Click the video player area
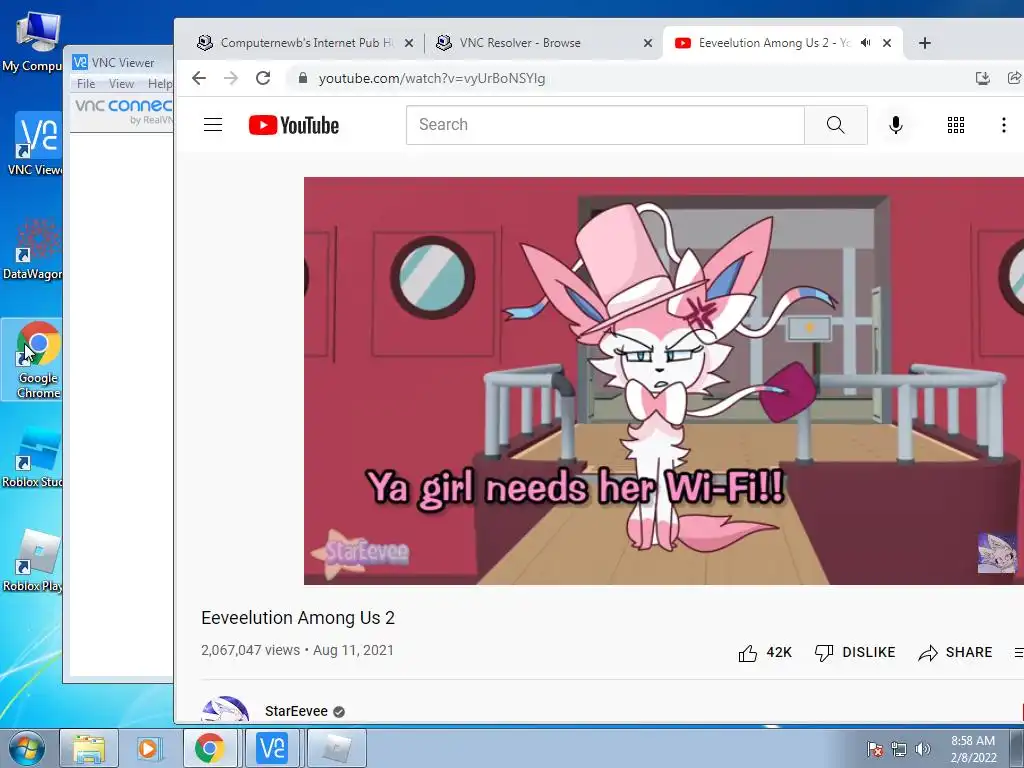The image size is (1024, 768). coord(664,381)
